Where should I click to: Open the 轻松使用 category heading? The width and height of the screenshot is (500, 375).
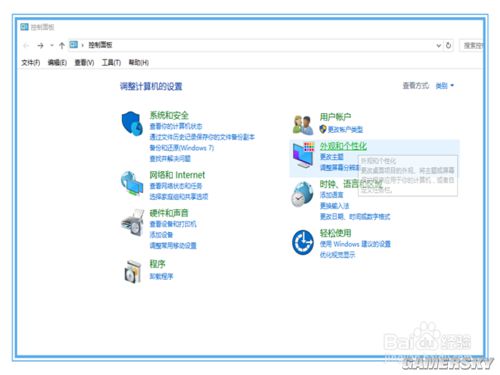click(335, 233)
